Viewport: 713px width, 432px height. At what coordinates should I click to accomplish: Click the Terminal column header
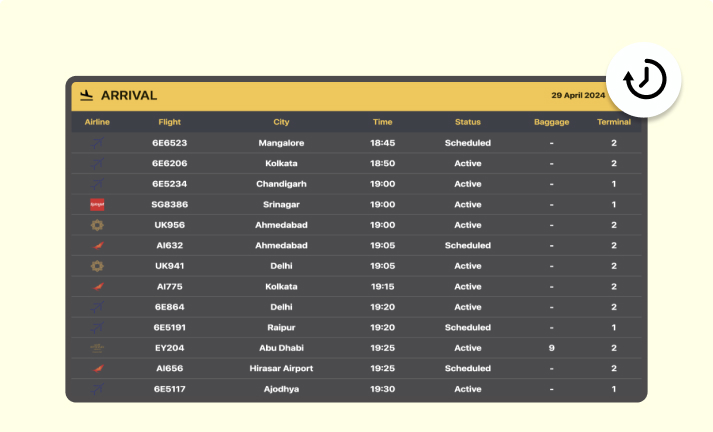pyautogui.click(x=613, y=122)
